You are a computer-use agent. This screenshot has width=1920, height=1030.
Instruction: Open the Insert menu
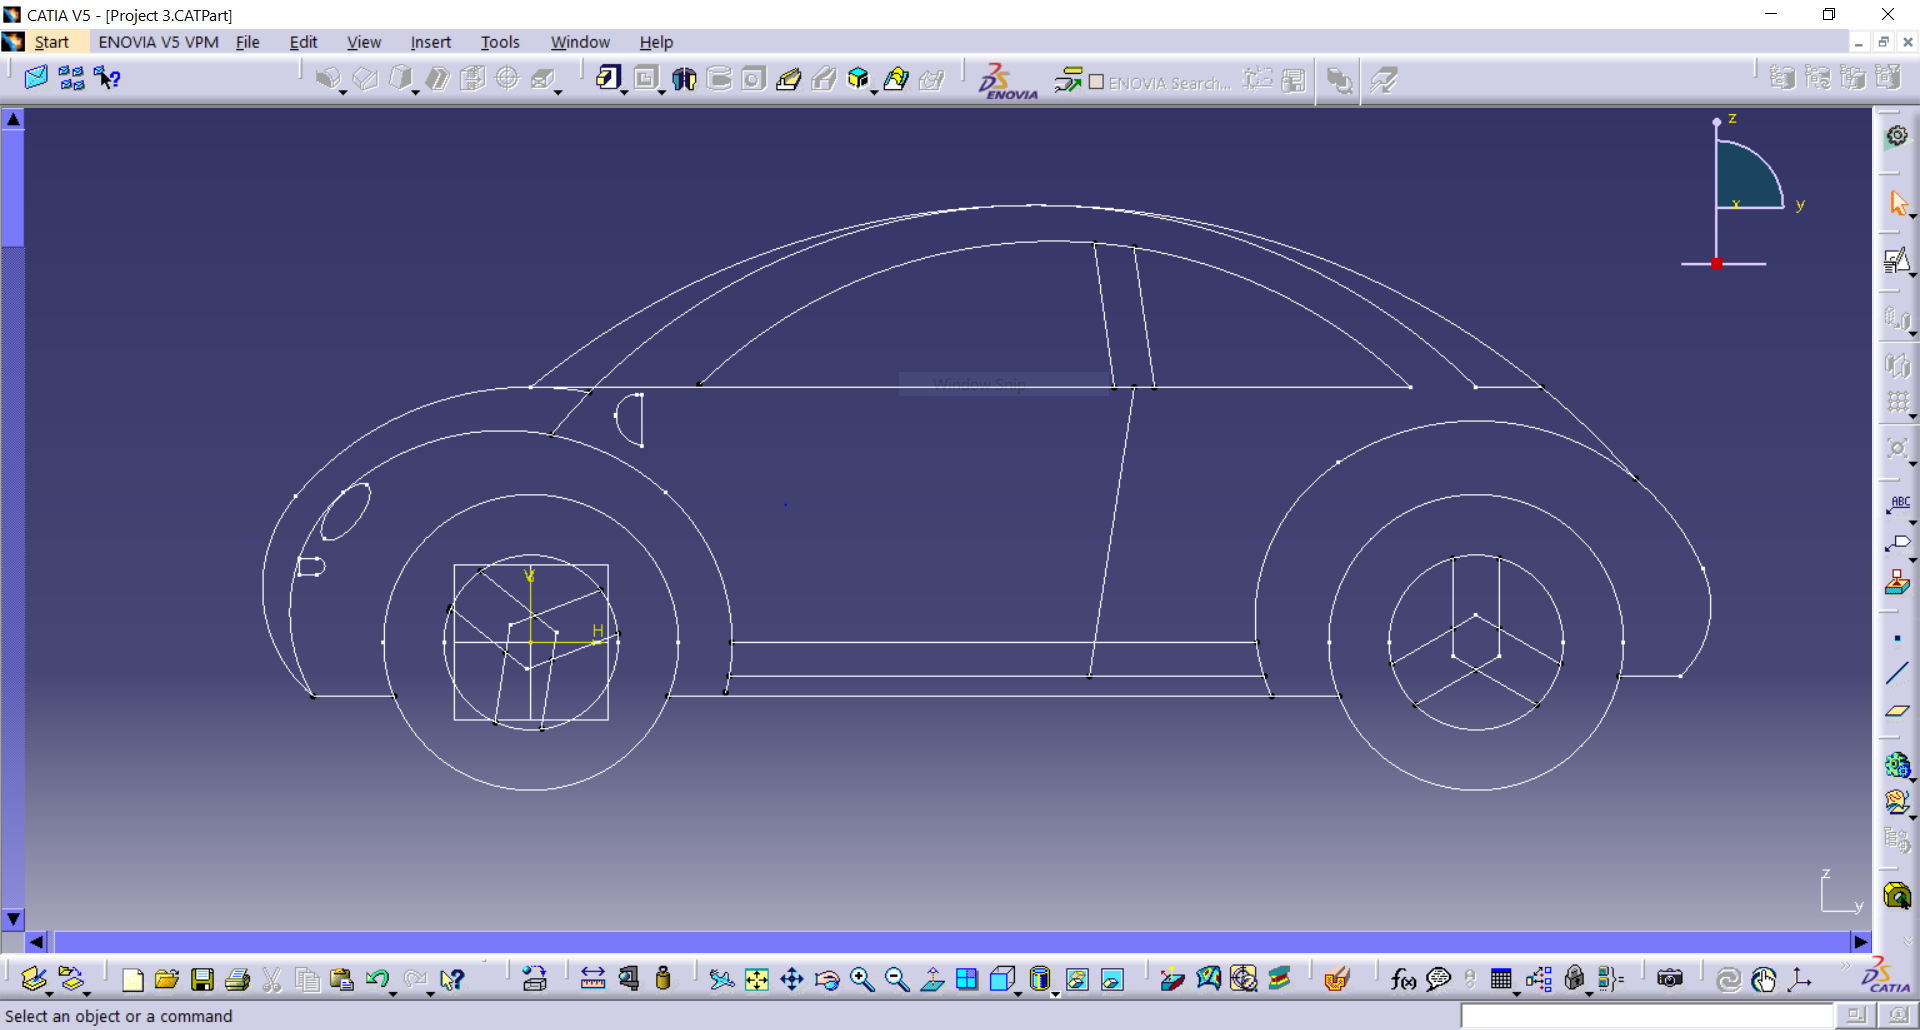pyautogui.click(x=430, y=42)
